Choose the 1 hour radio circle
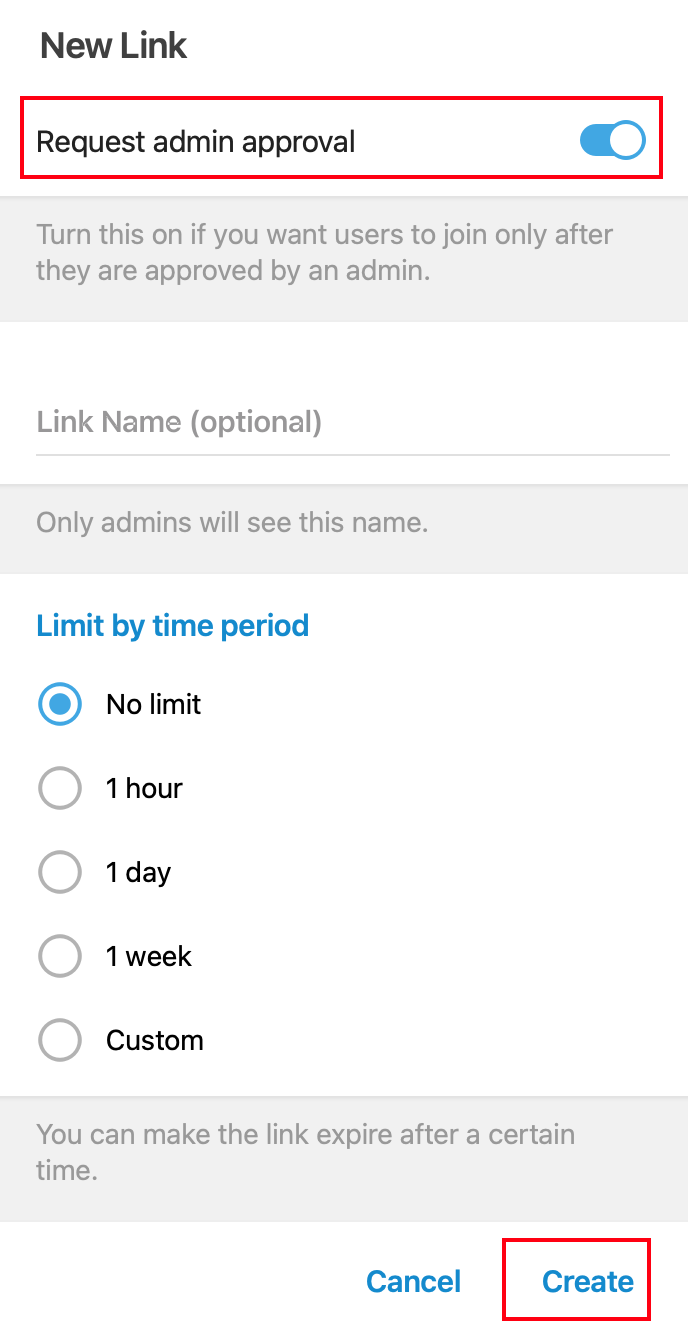688x1330 pixels. (59, 789)
